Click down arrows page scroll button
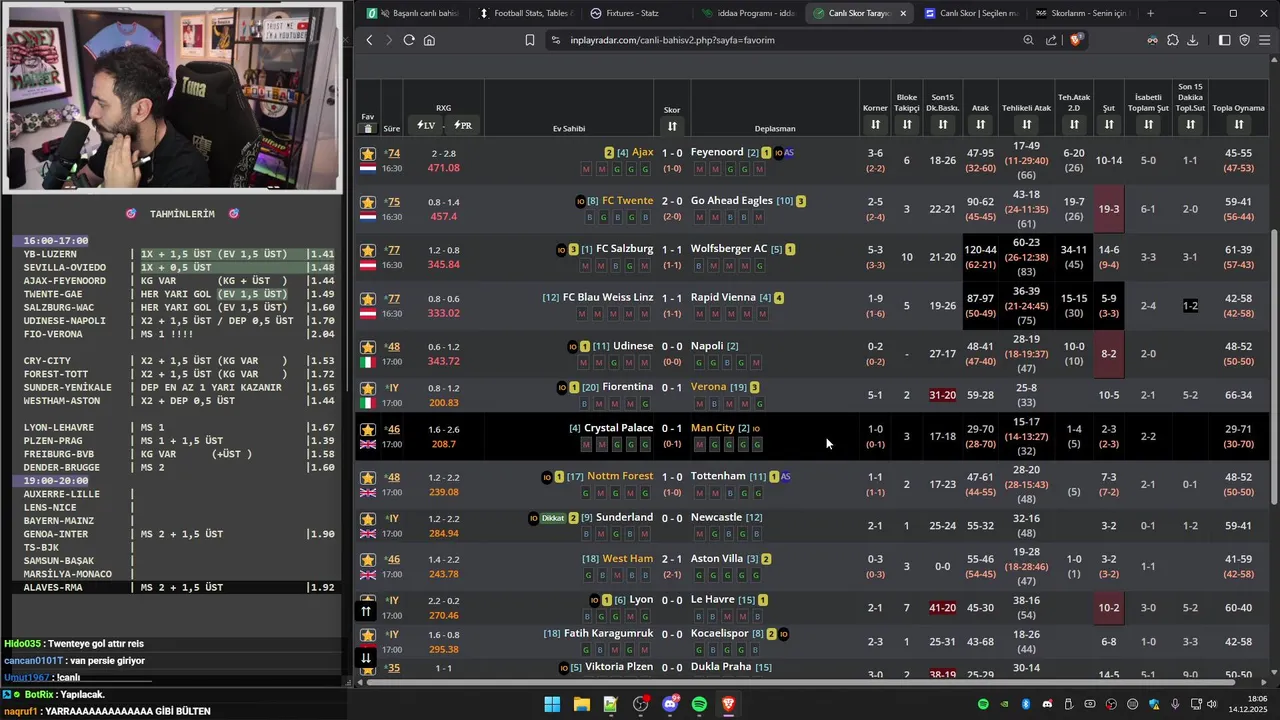1280x720 pixels. click(366, 657)
